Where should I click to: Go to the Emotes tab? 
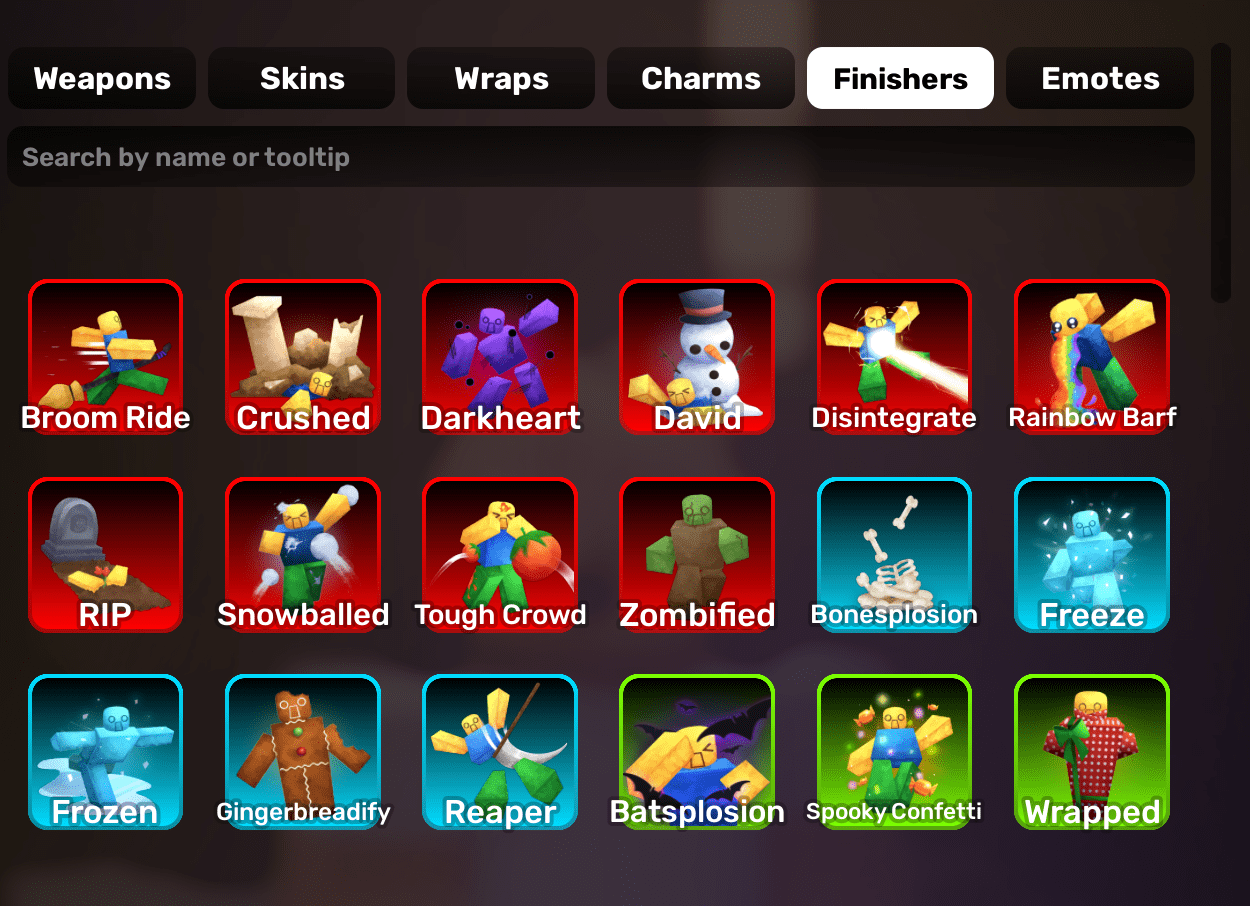point(1100,78)
